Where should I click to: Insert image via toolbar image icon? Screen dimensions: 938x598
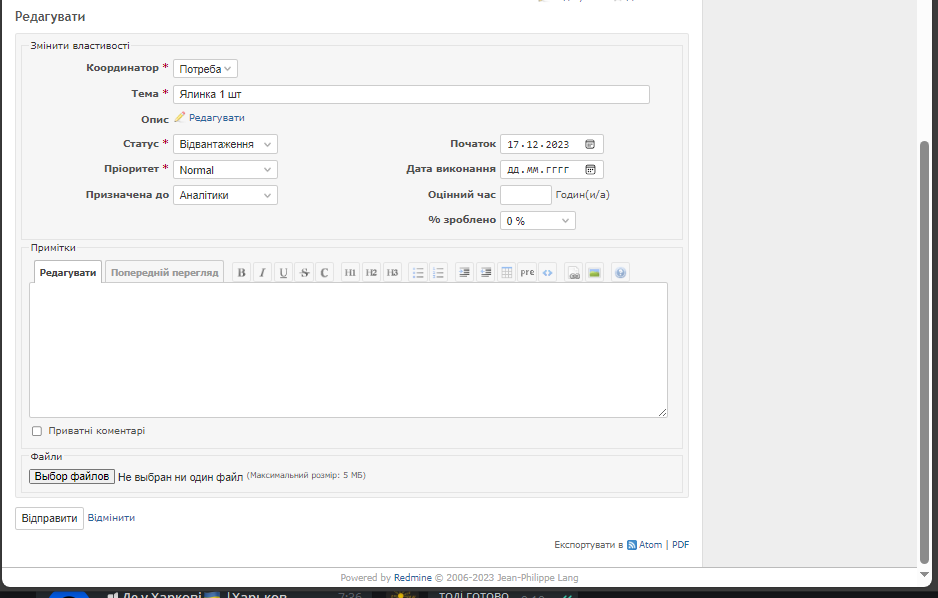tap(594, 272)
